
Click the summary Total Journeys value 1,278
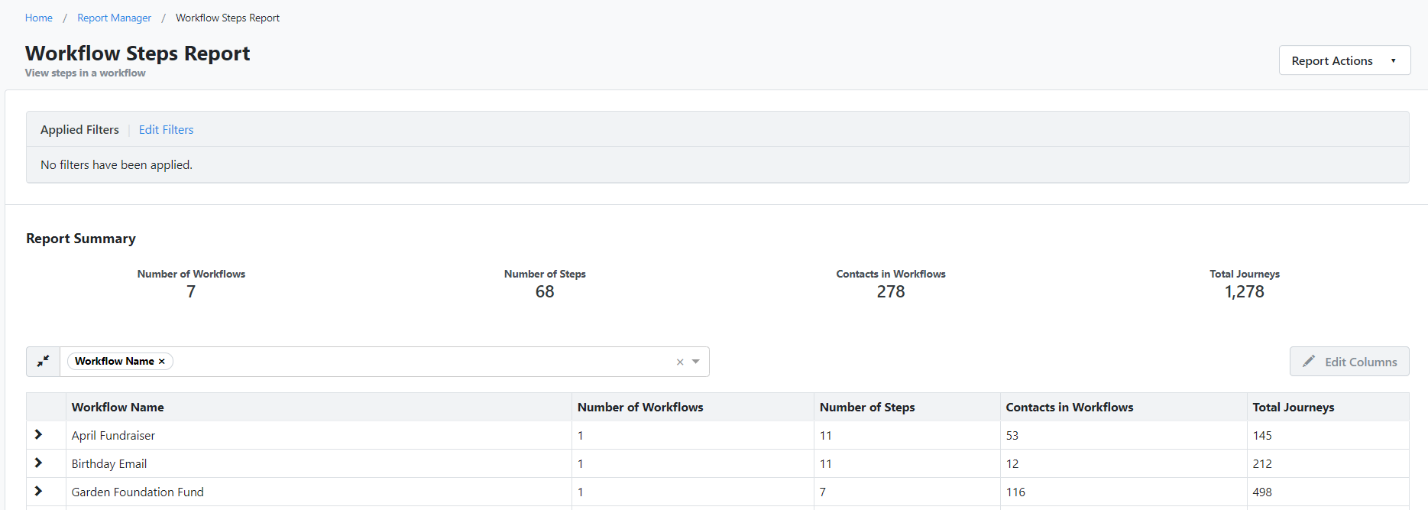coord(1244,292)
